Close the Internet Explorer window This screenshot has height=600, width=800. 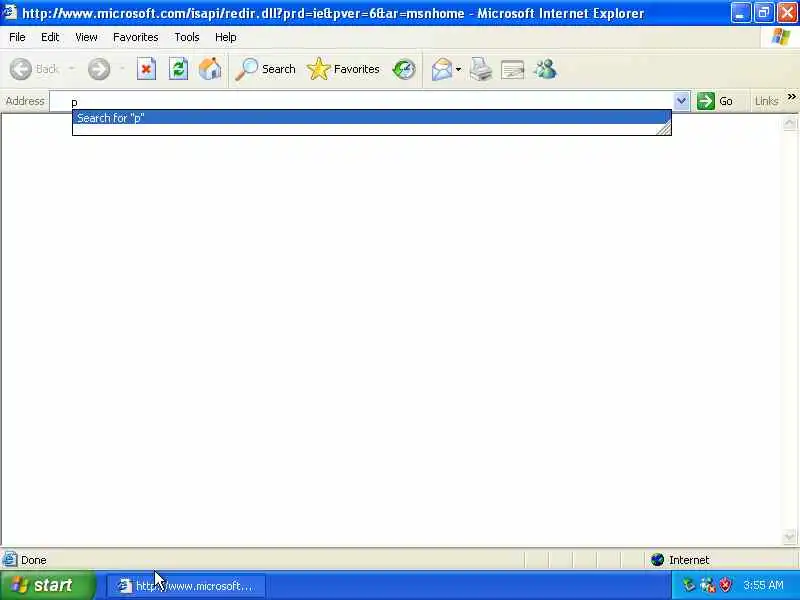tap(787, 13)
